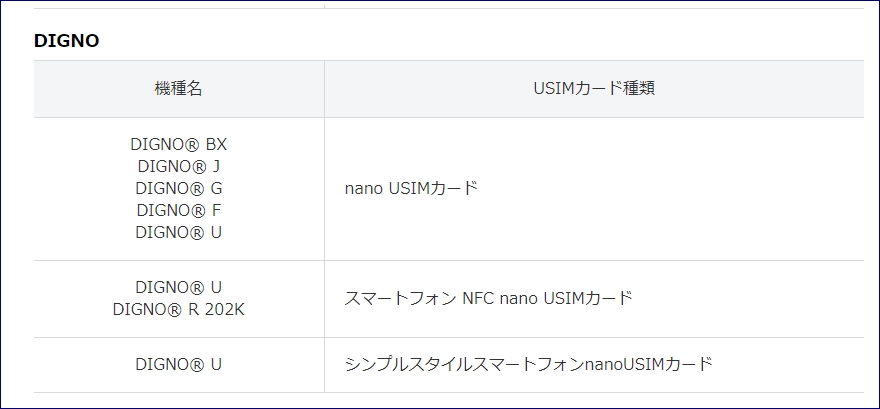Image resolution: width=880 pixels, height=409 pixels.
Task: Click DIGNO® U listed below DIGNO® F
Action: click(178, 232)
